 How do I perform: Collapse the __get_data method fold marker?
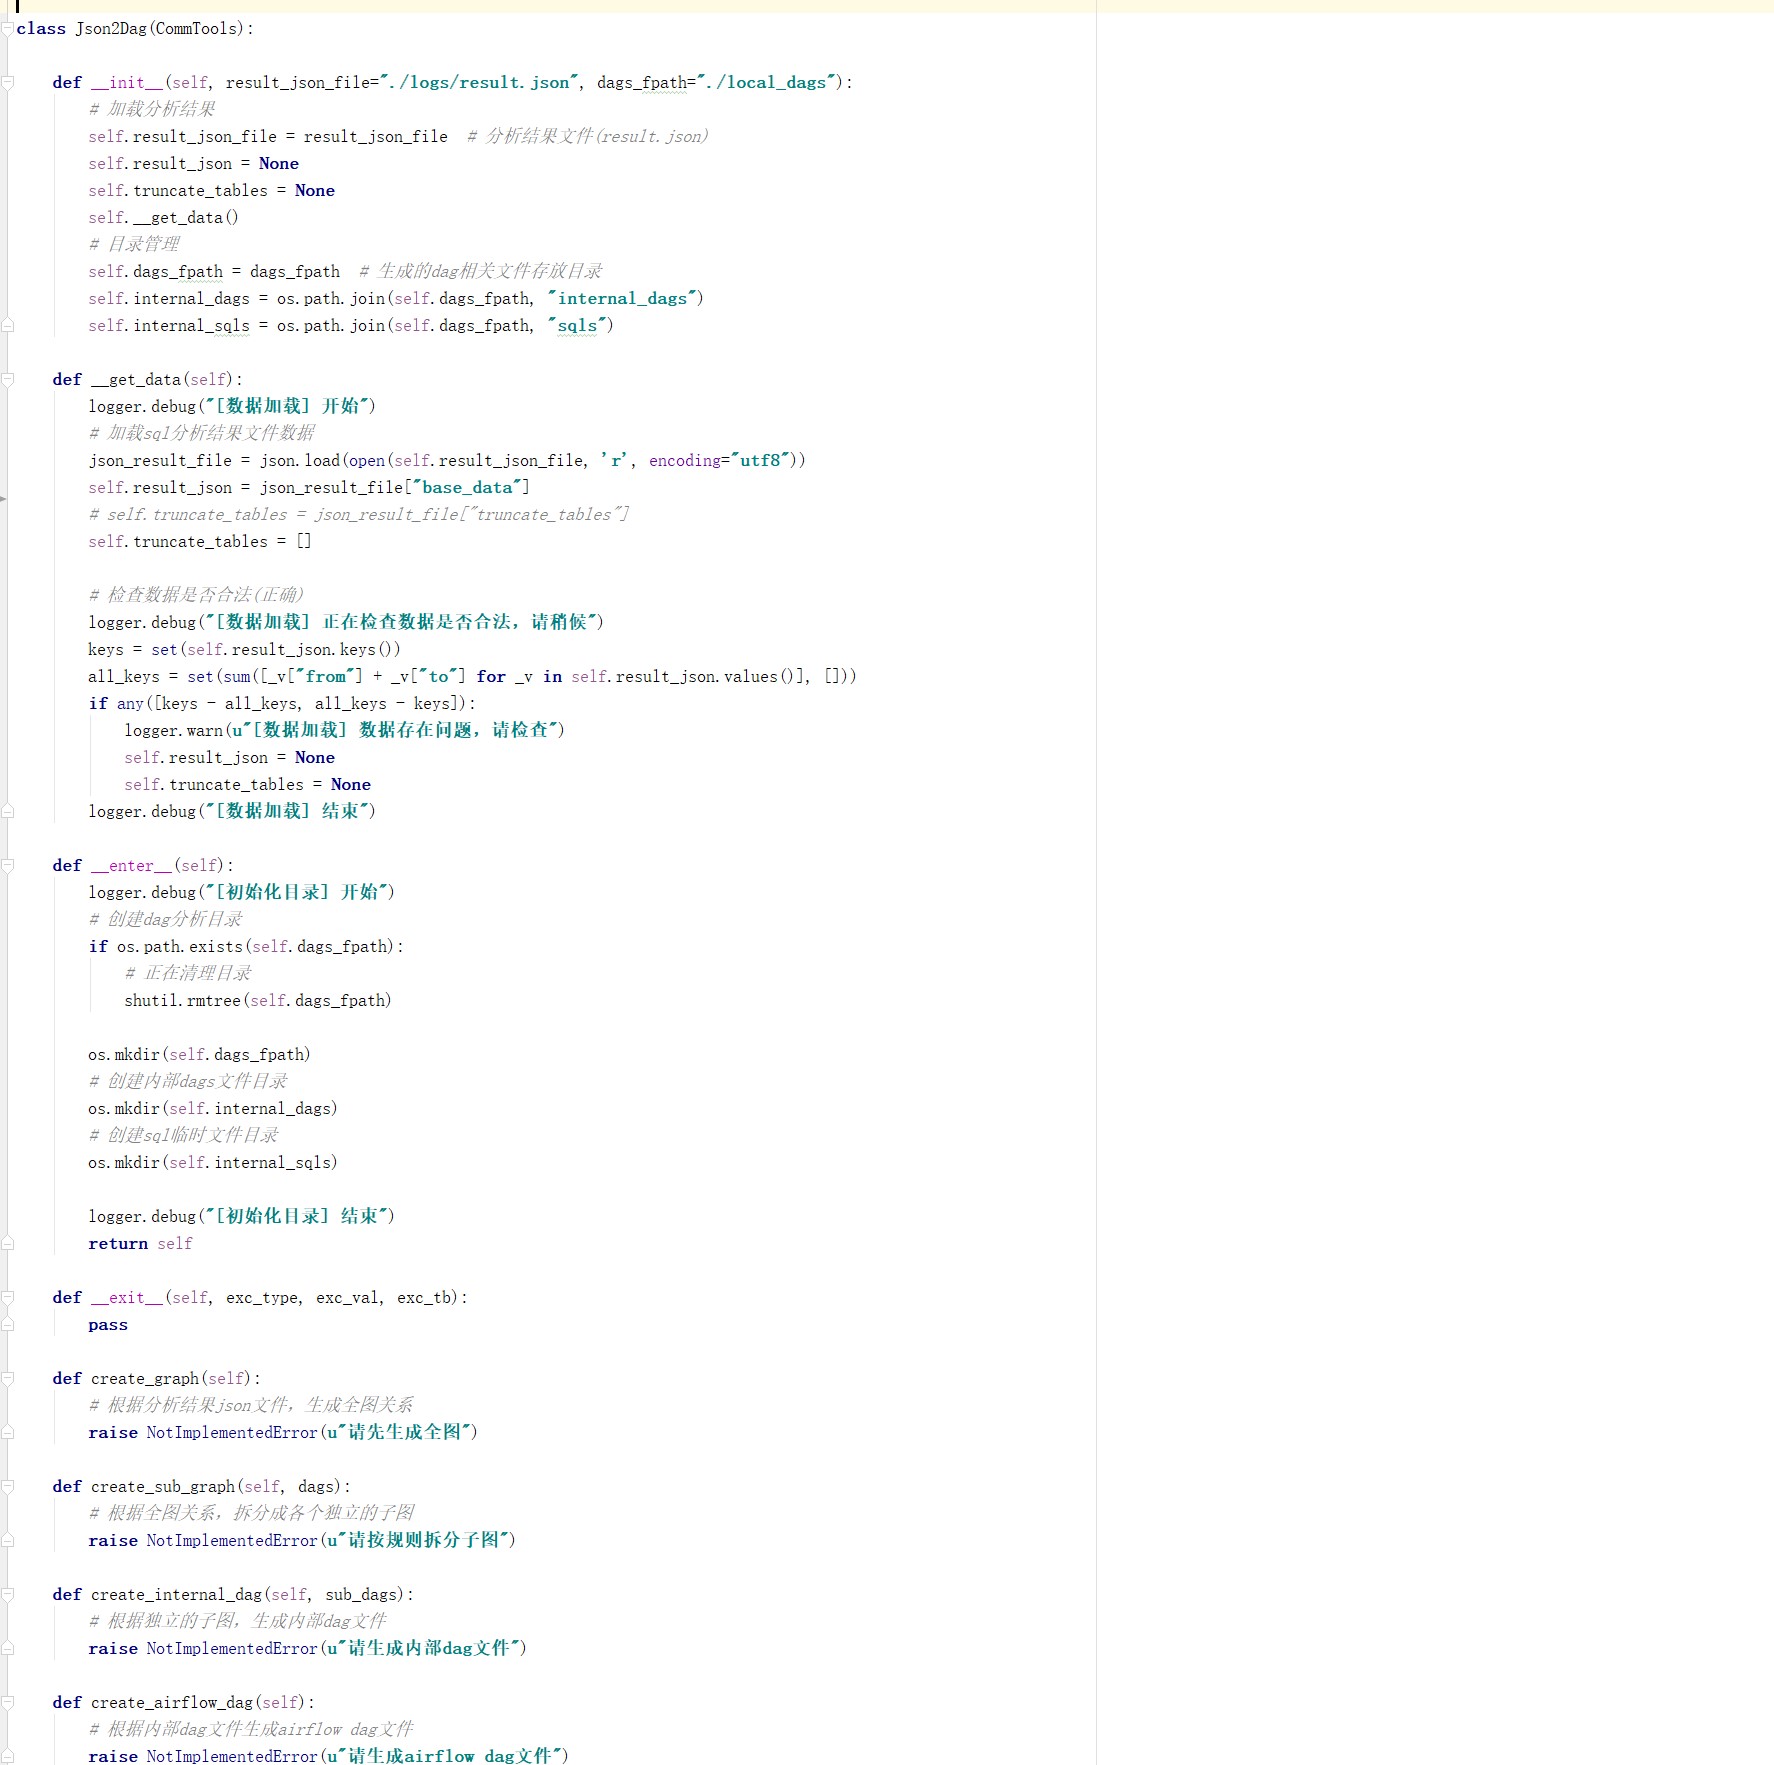[x=7, y=379]
